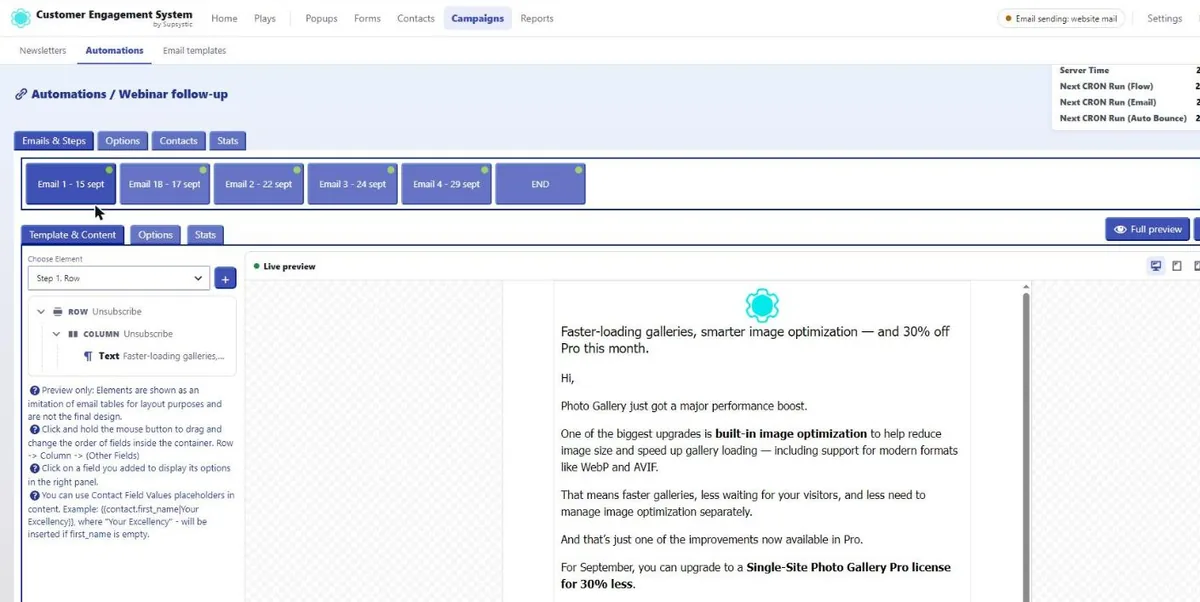Select automation-level Options tab beside Emails & Steps
The height and width of the screenshot is (602, 1200).
(x=123, y=141)
